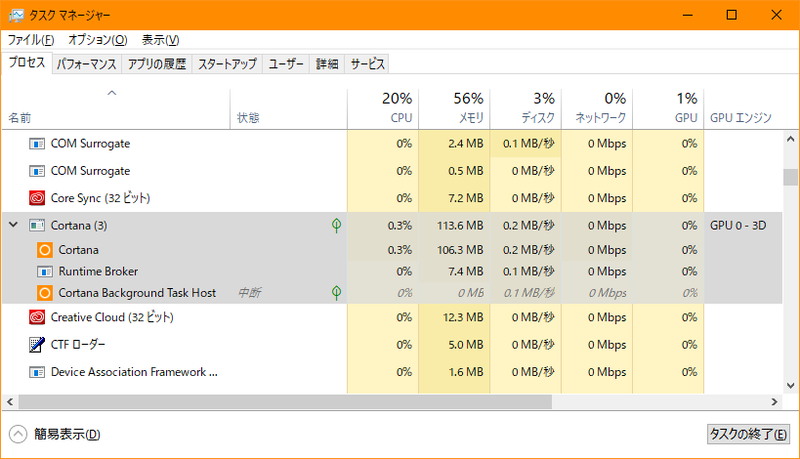This screenshot has width=800, height=459.
Task: Switch to the ユーザー tab
Action: [286, 64]
